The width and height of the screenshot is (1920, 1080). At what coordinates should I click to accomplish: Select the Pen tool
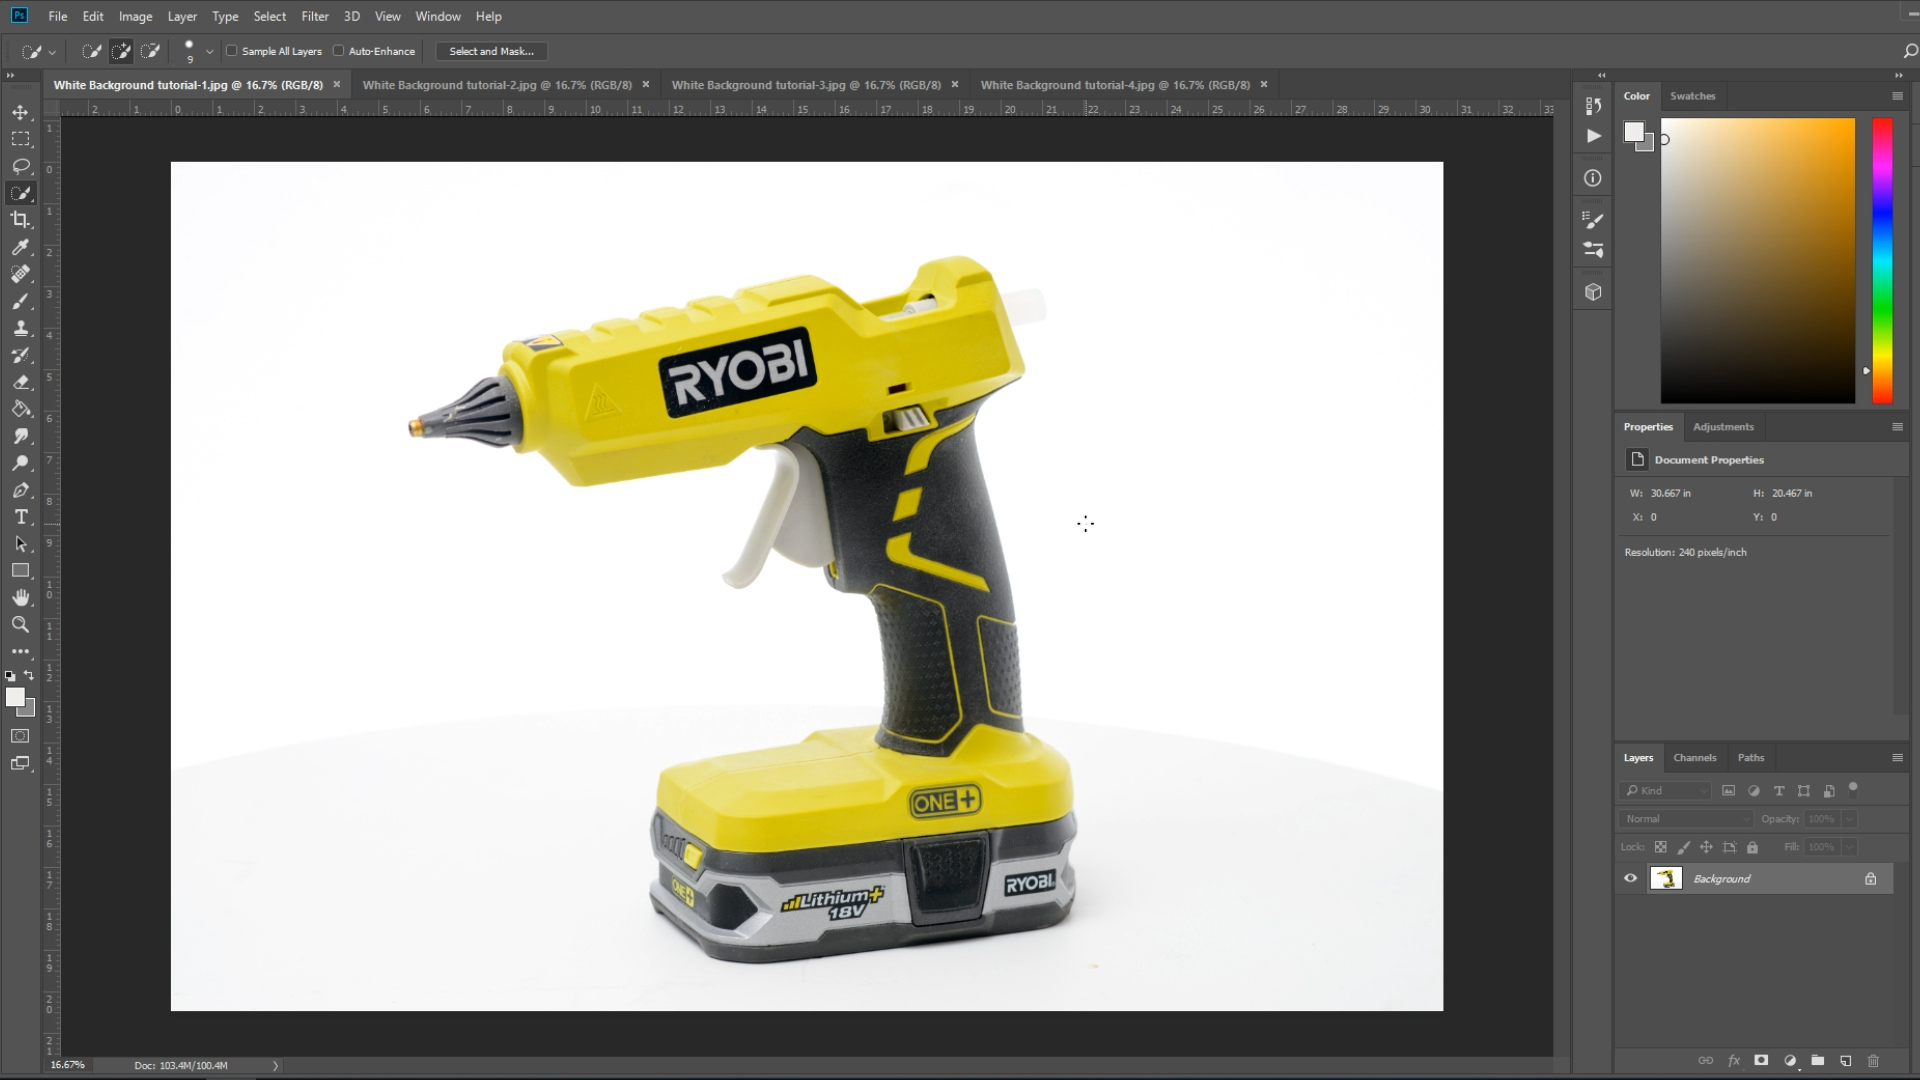pyautogui.click(x=20, y=490)
